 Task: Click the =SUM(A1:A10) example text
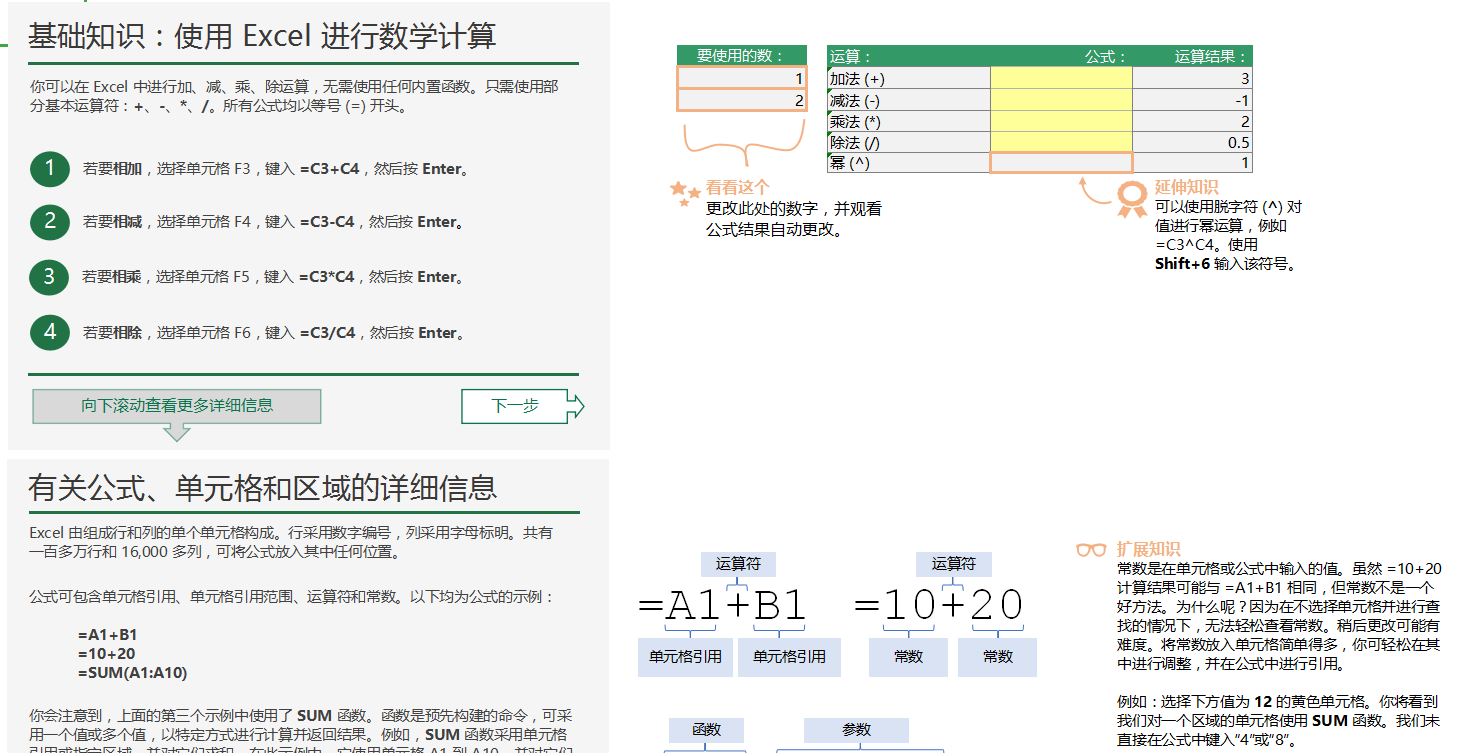[132, 672]
